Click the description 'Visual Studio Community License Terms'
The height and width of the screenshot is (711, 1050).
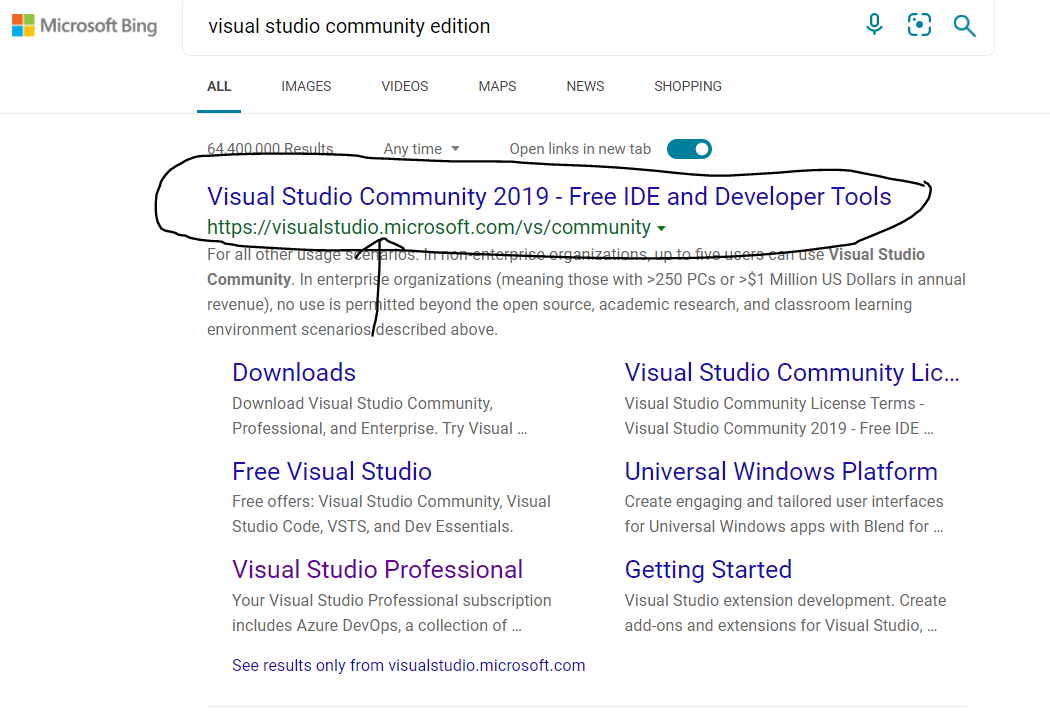[779, 416]
